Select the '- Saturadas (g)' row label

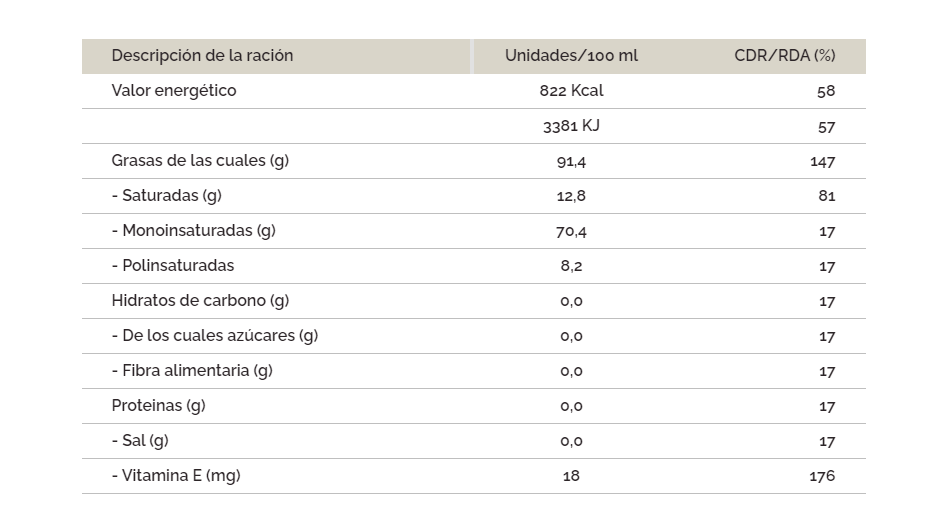(x=166, y=196)
